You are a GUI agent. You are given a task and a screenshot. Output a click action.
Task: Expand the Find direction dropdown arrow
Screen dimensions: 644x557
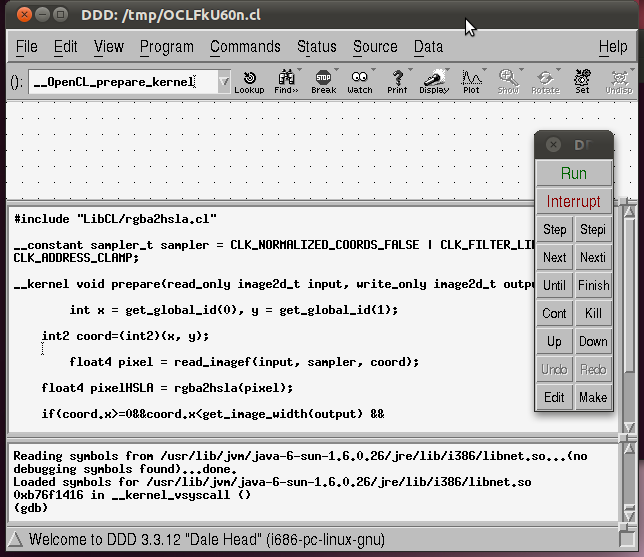[x=299, y=69]
